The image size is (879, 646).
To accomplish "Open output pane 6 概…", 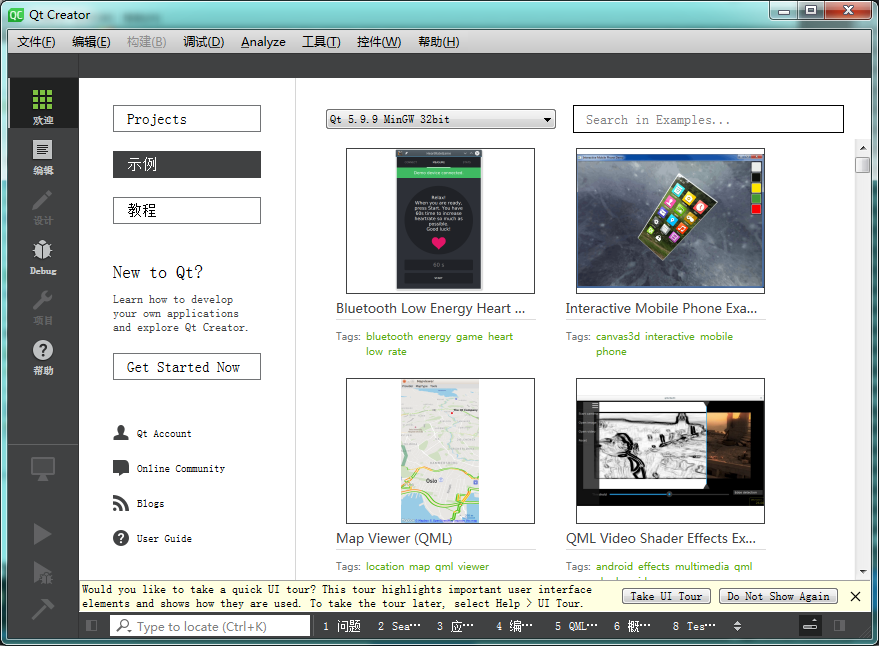I will point(632,626).
